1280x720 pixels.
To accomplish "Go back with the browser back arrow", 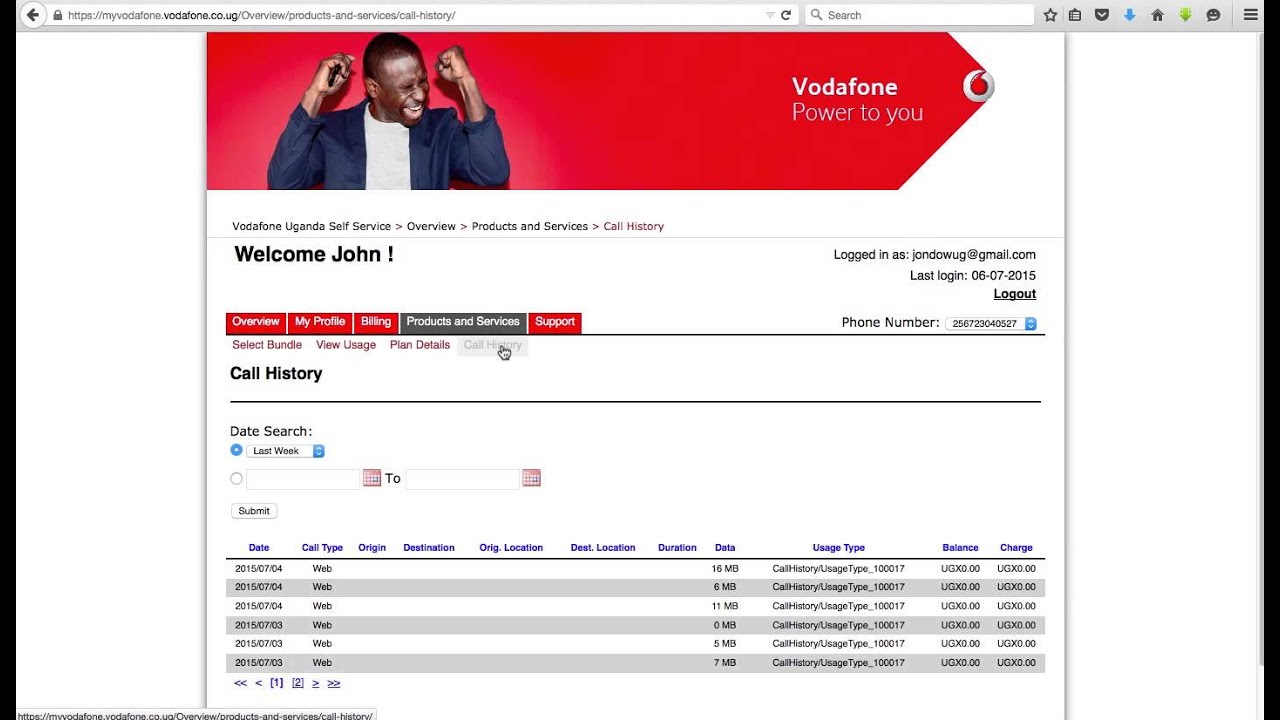I will (x=32, y=15).
